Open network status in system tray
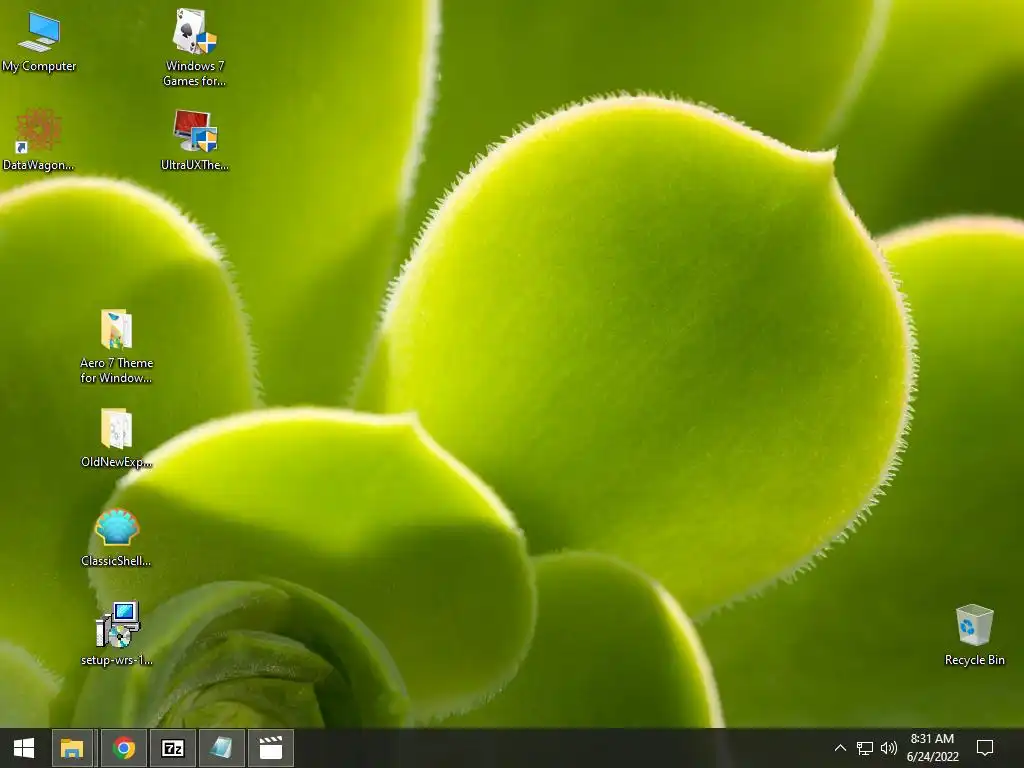 pyautogui.click(x=865, y=748)
